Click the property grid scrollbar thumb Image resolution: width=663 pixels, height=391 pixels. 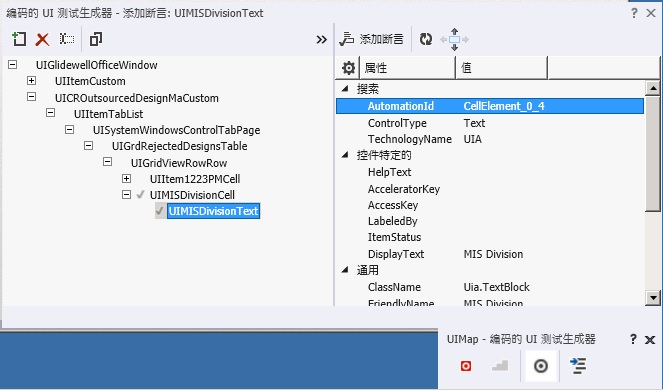tap(653, 153)
